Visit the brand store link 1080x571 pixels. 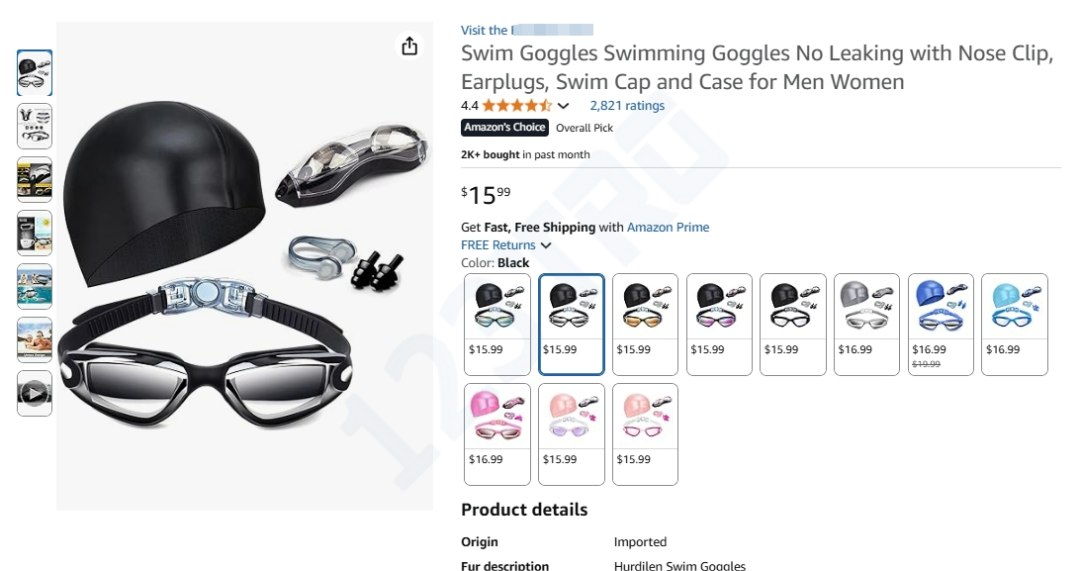click(x=527, y=30)
